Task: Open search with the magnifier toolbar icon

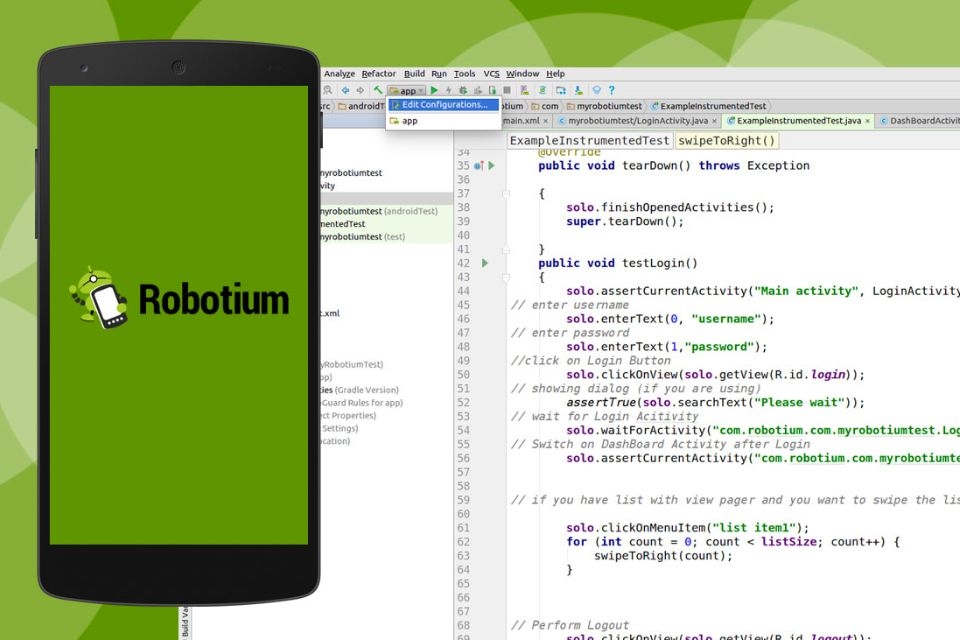Action: [327, 90]
